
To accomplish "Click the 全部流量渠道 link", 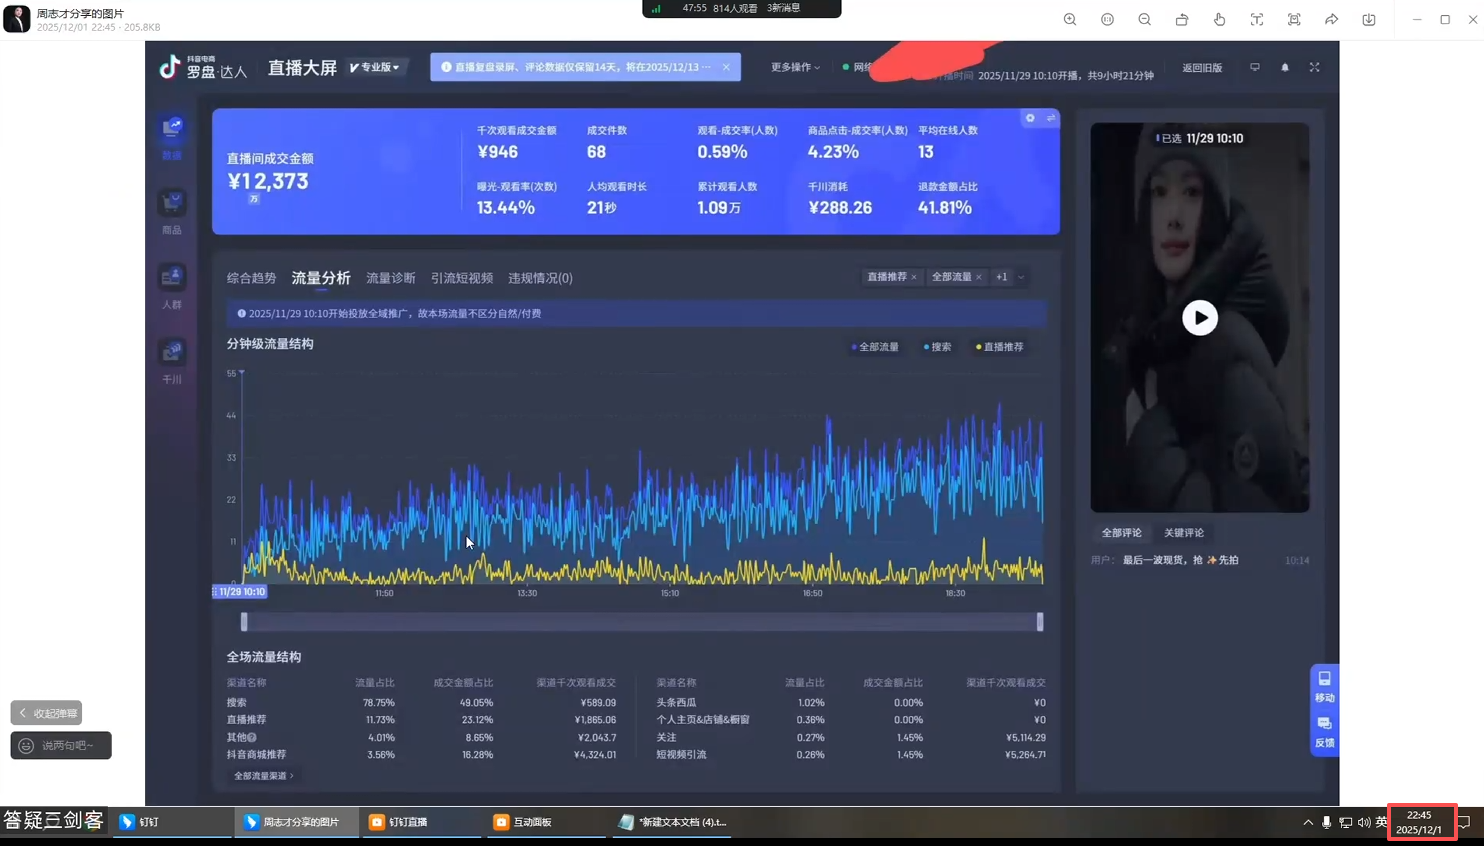I will [x=263, y=776].
